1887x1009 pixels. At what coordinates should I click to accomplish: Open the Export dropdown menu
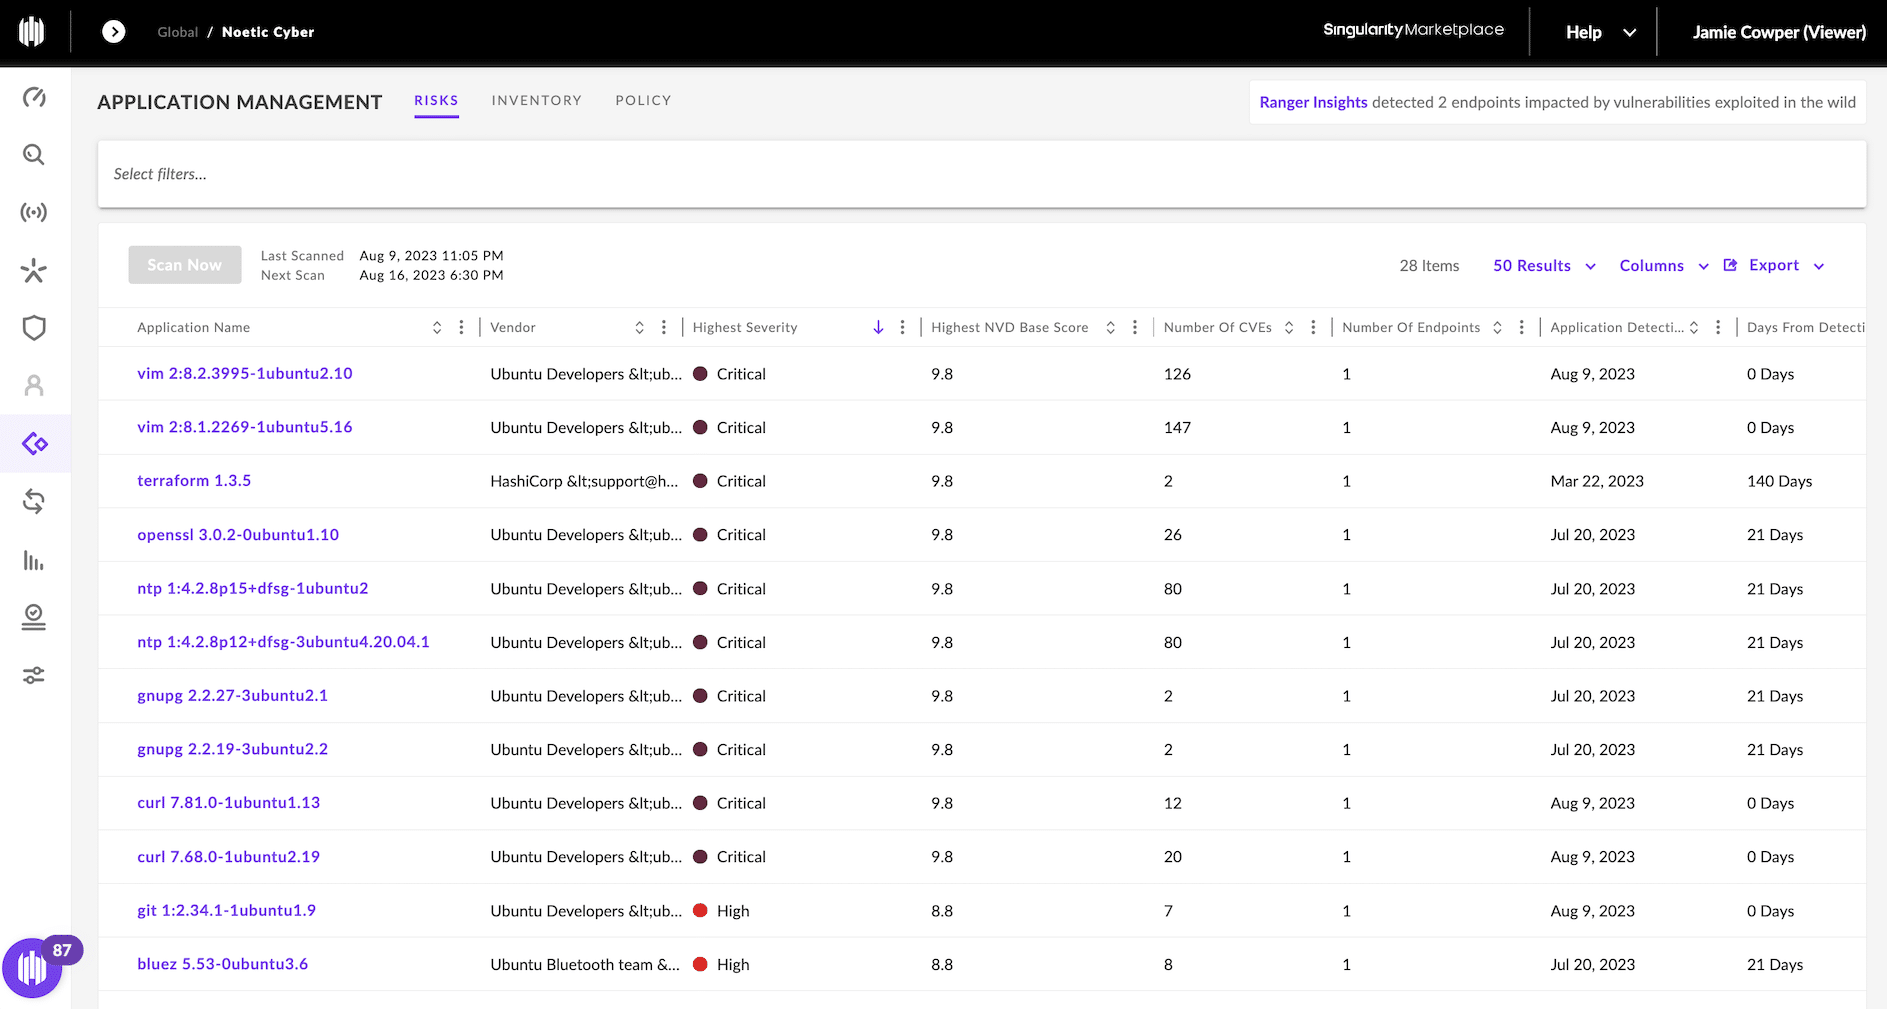click(1775, 265)
